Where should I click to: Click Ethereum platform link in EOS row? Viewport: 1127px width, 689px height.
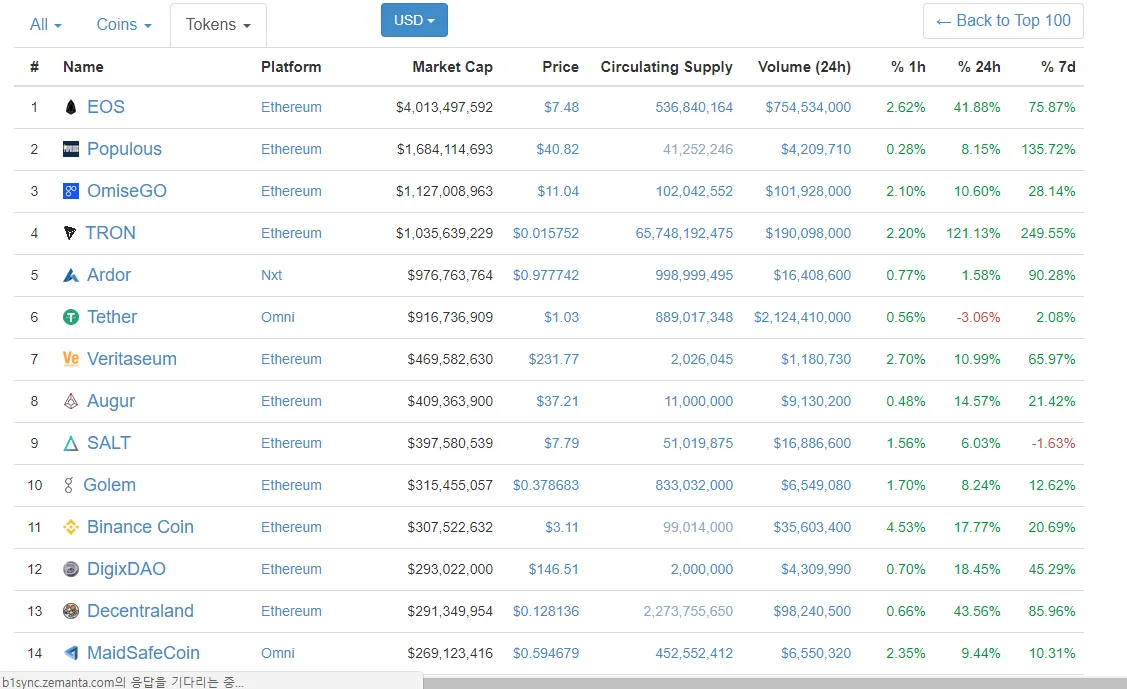(291, 107)
